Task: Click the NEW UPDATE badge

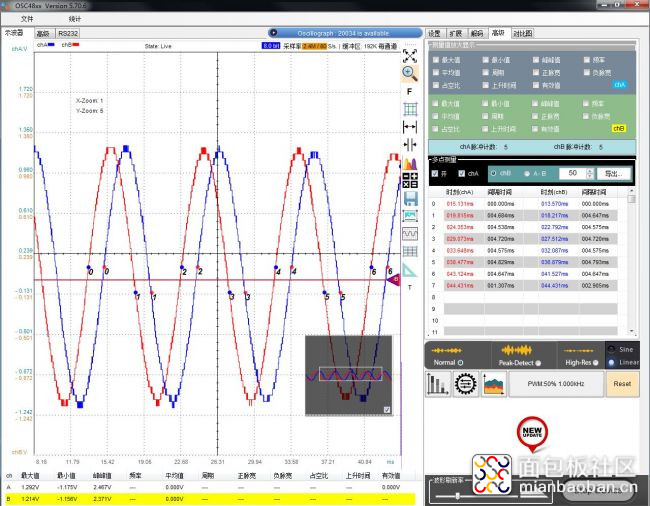Action: (x=532, y=433)
